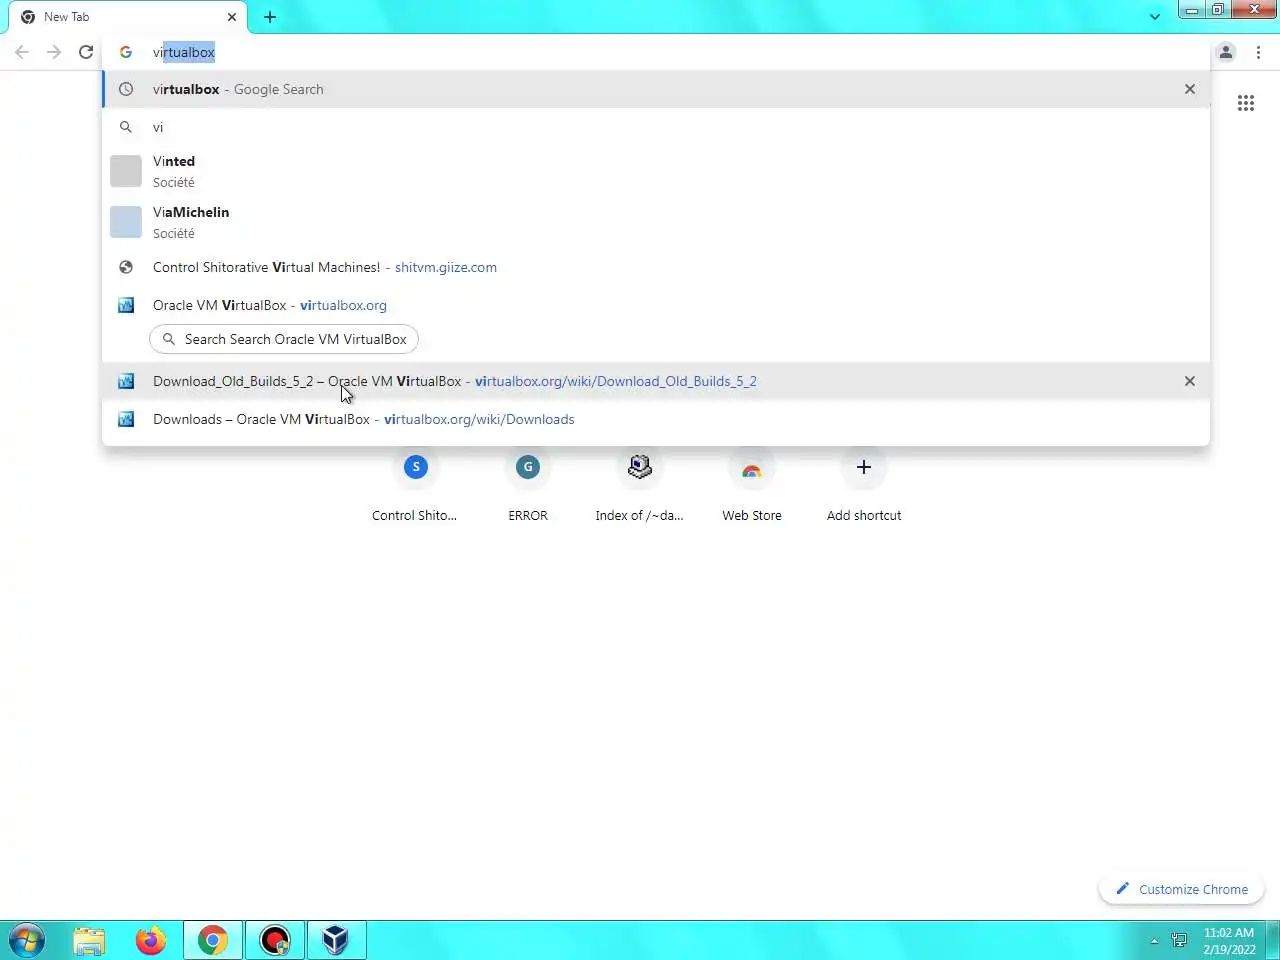
Task: Open the Index of /~da... shortcut tile
Action: click(x=640, y=483)
